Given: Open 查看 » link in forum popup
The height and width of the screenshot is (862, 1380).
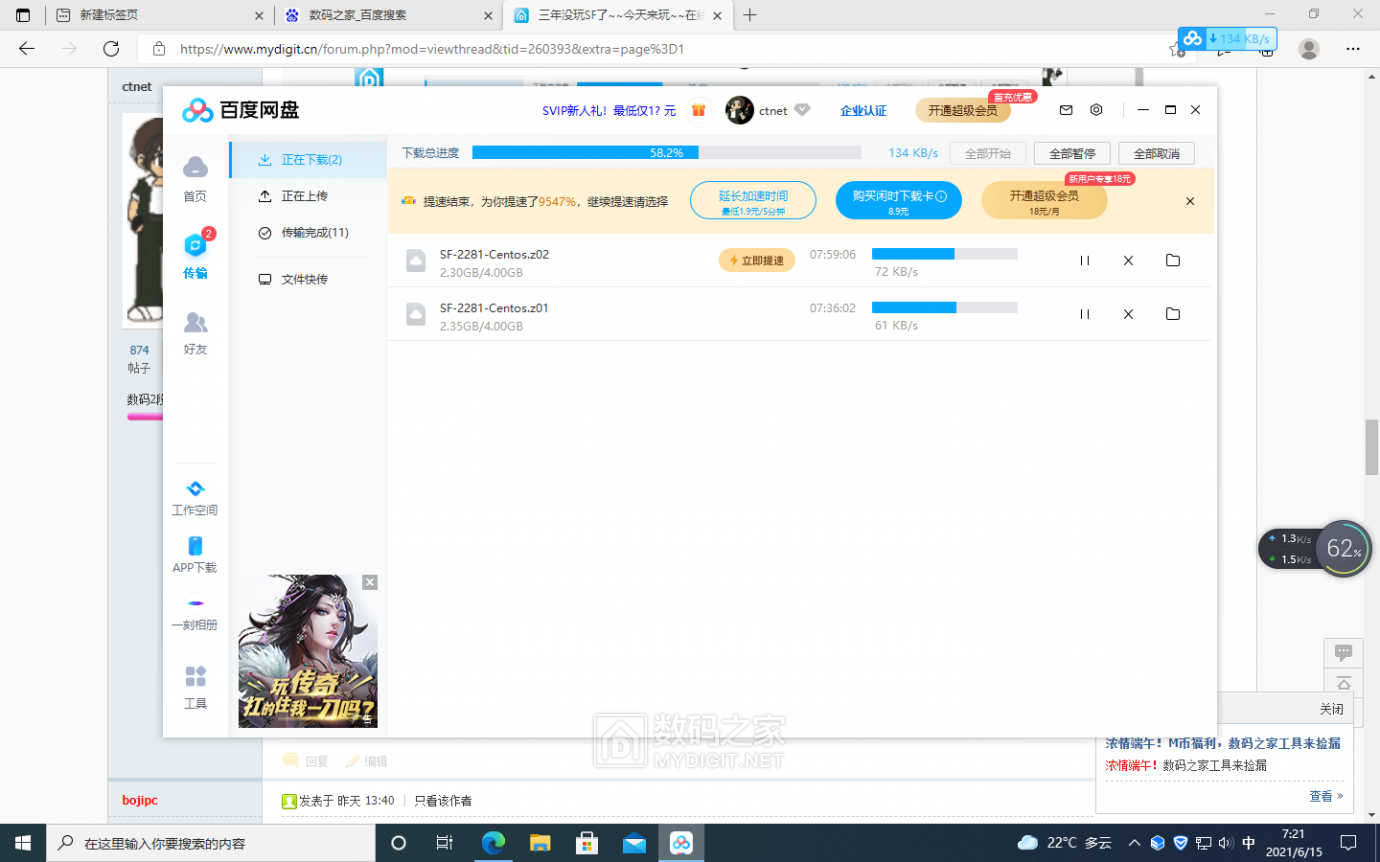Looking at the screenshot, I should (x=1326, y=796).
